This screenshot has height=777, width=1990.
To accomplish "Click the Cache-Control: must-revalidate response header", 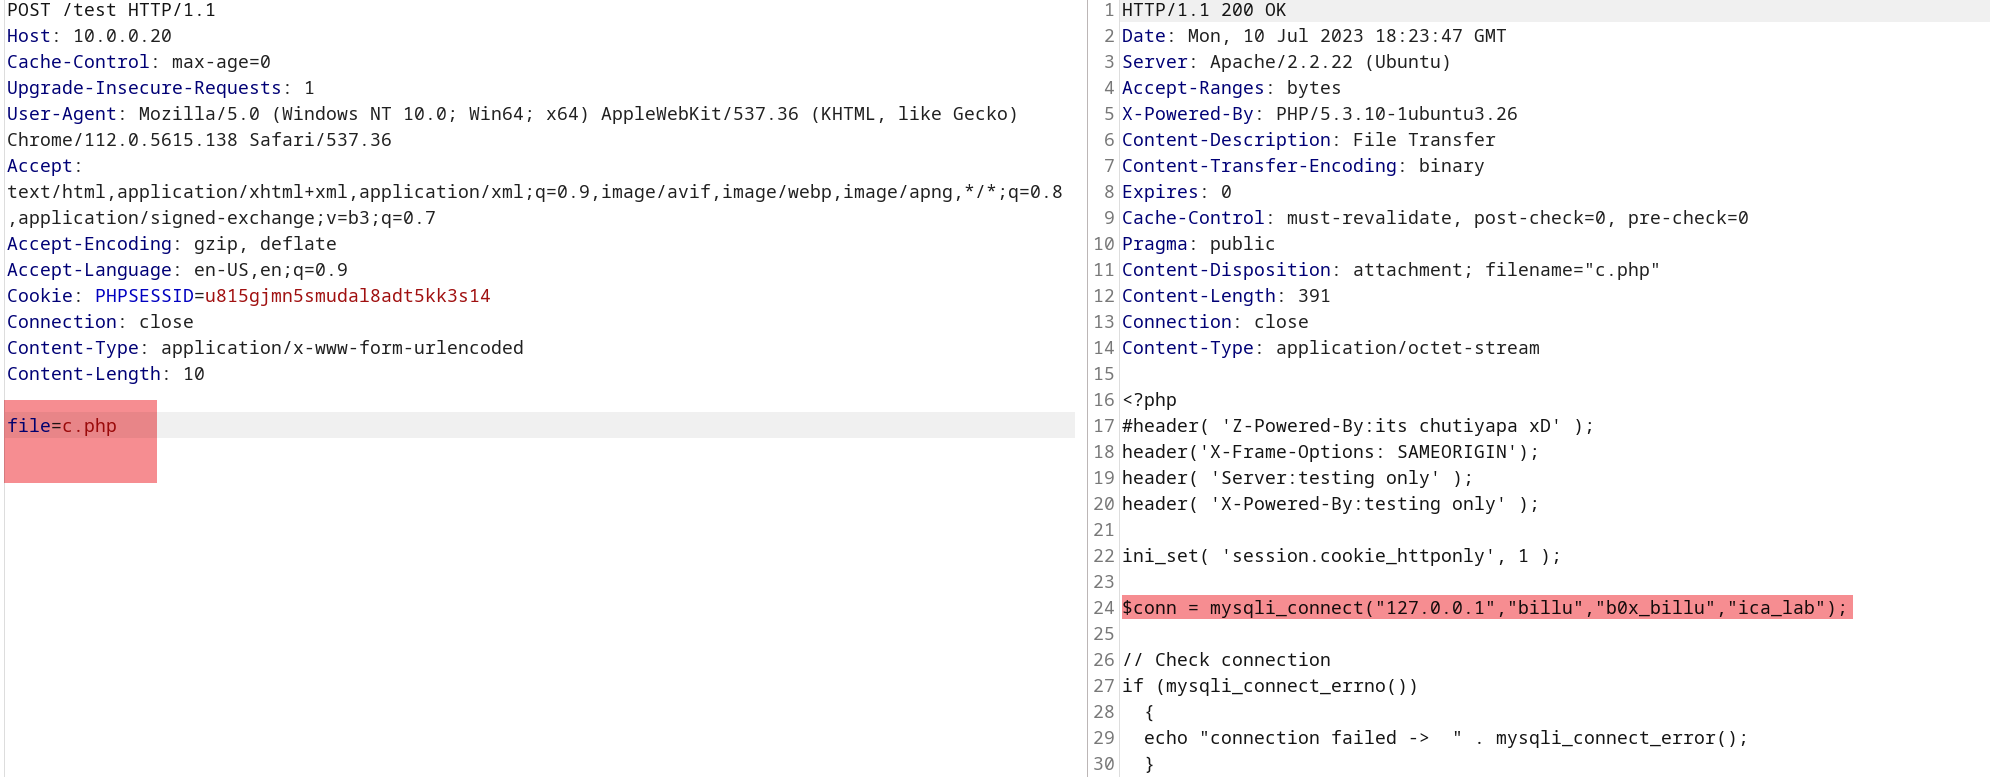I will (1435, 218).
